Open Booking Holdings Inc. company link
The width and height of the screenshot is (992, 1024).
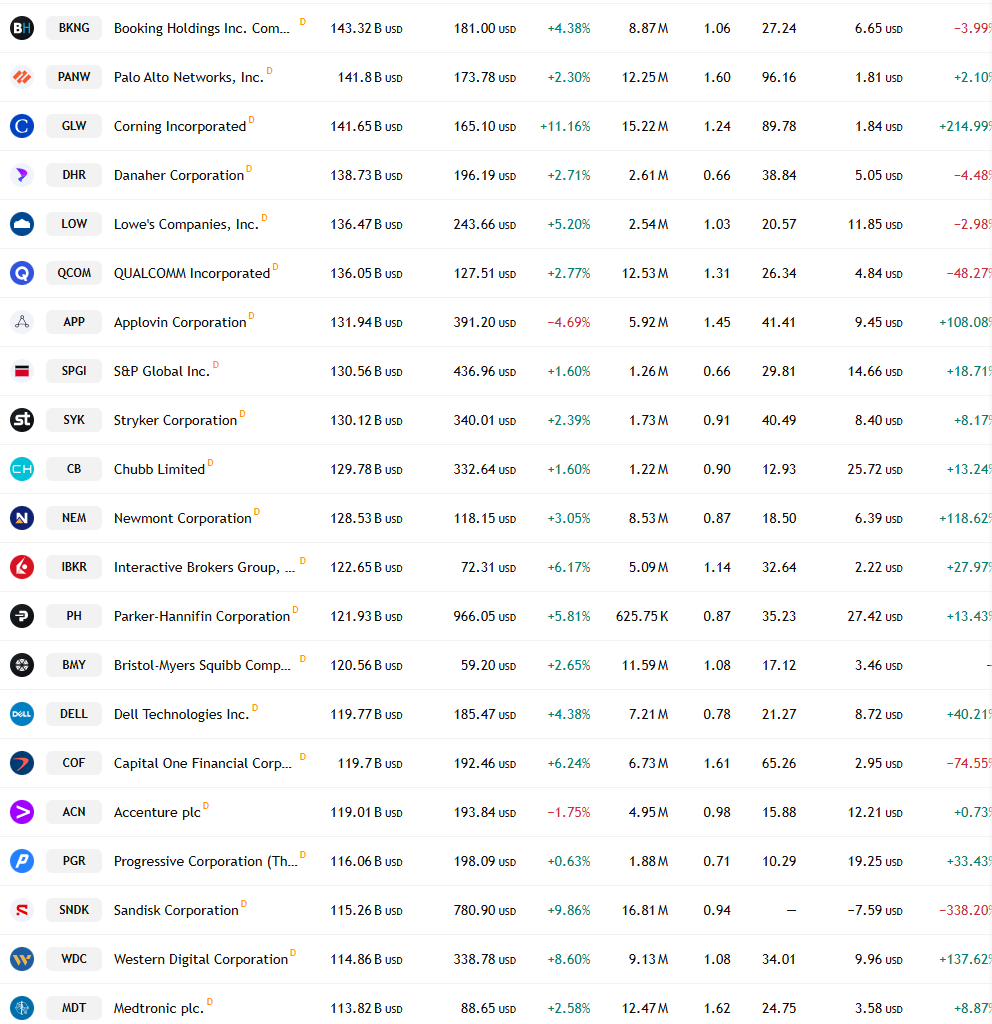202,28
